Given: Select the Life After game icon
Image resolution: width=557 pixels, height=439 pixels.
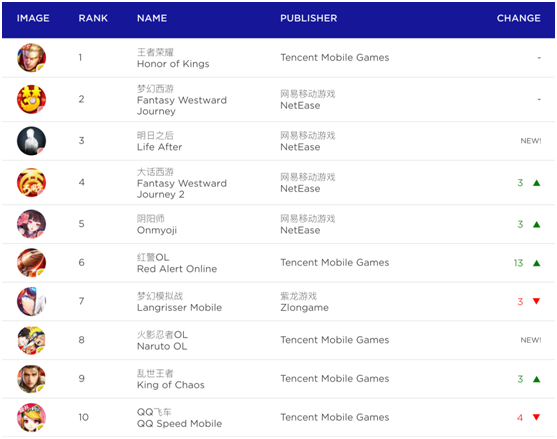Looking at the screenshot, I should point(31,141).
